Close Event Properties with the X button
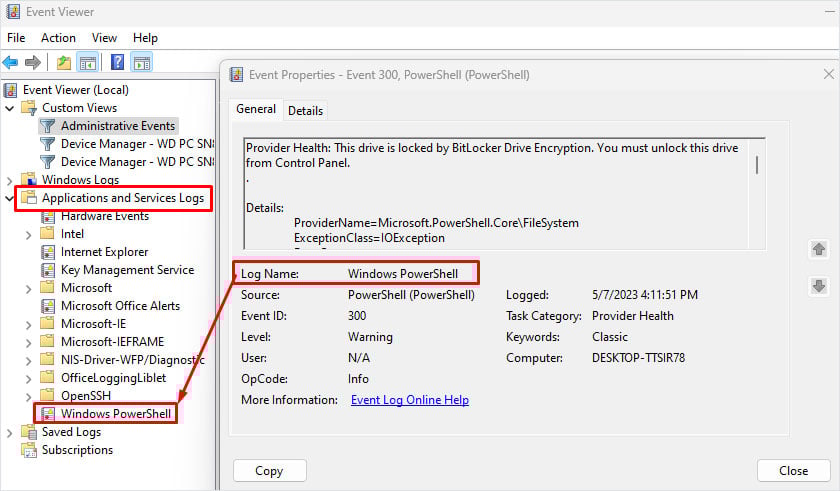840x491 pixels. coord(829,74)
